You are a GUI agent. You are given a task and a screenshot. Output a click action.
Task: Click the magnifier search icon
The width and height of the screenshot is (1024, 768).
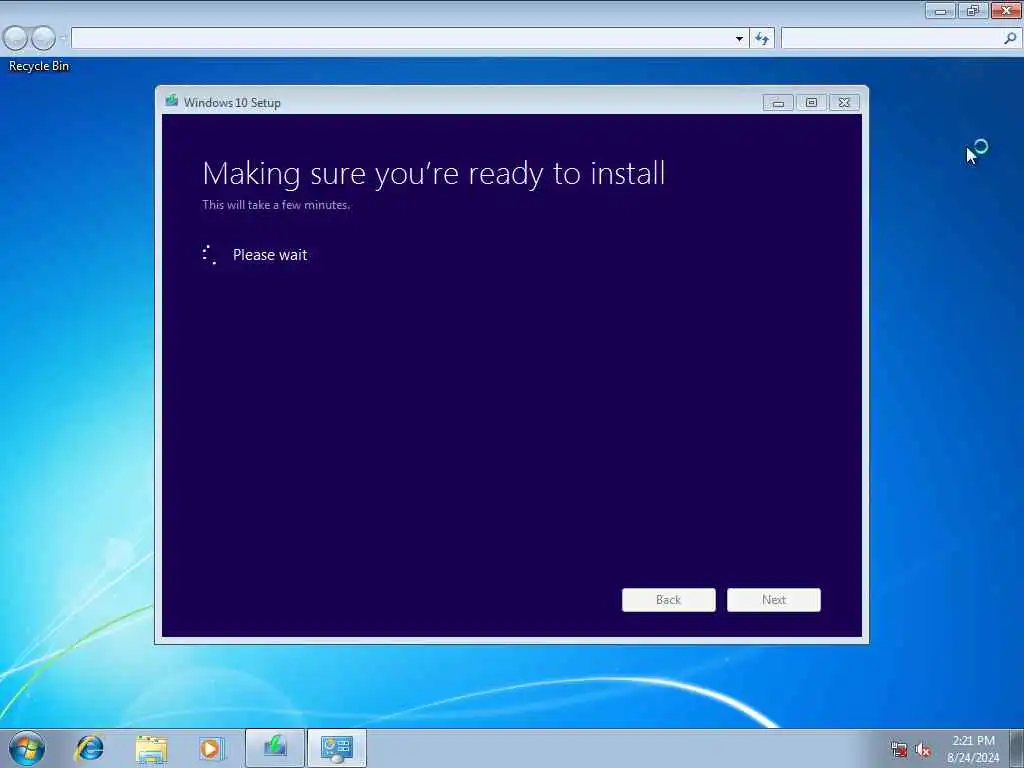click(x=1010, y=39)
